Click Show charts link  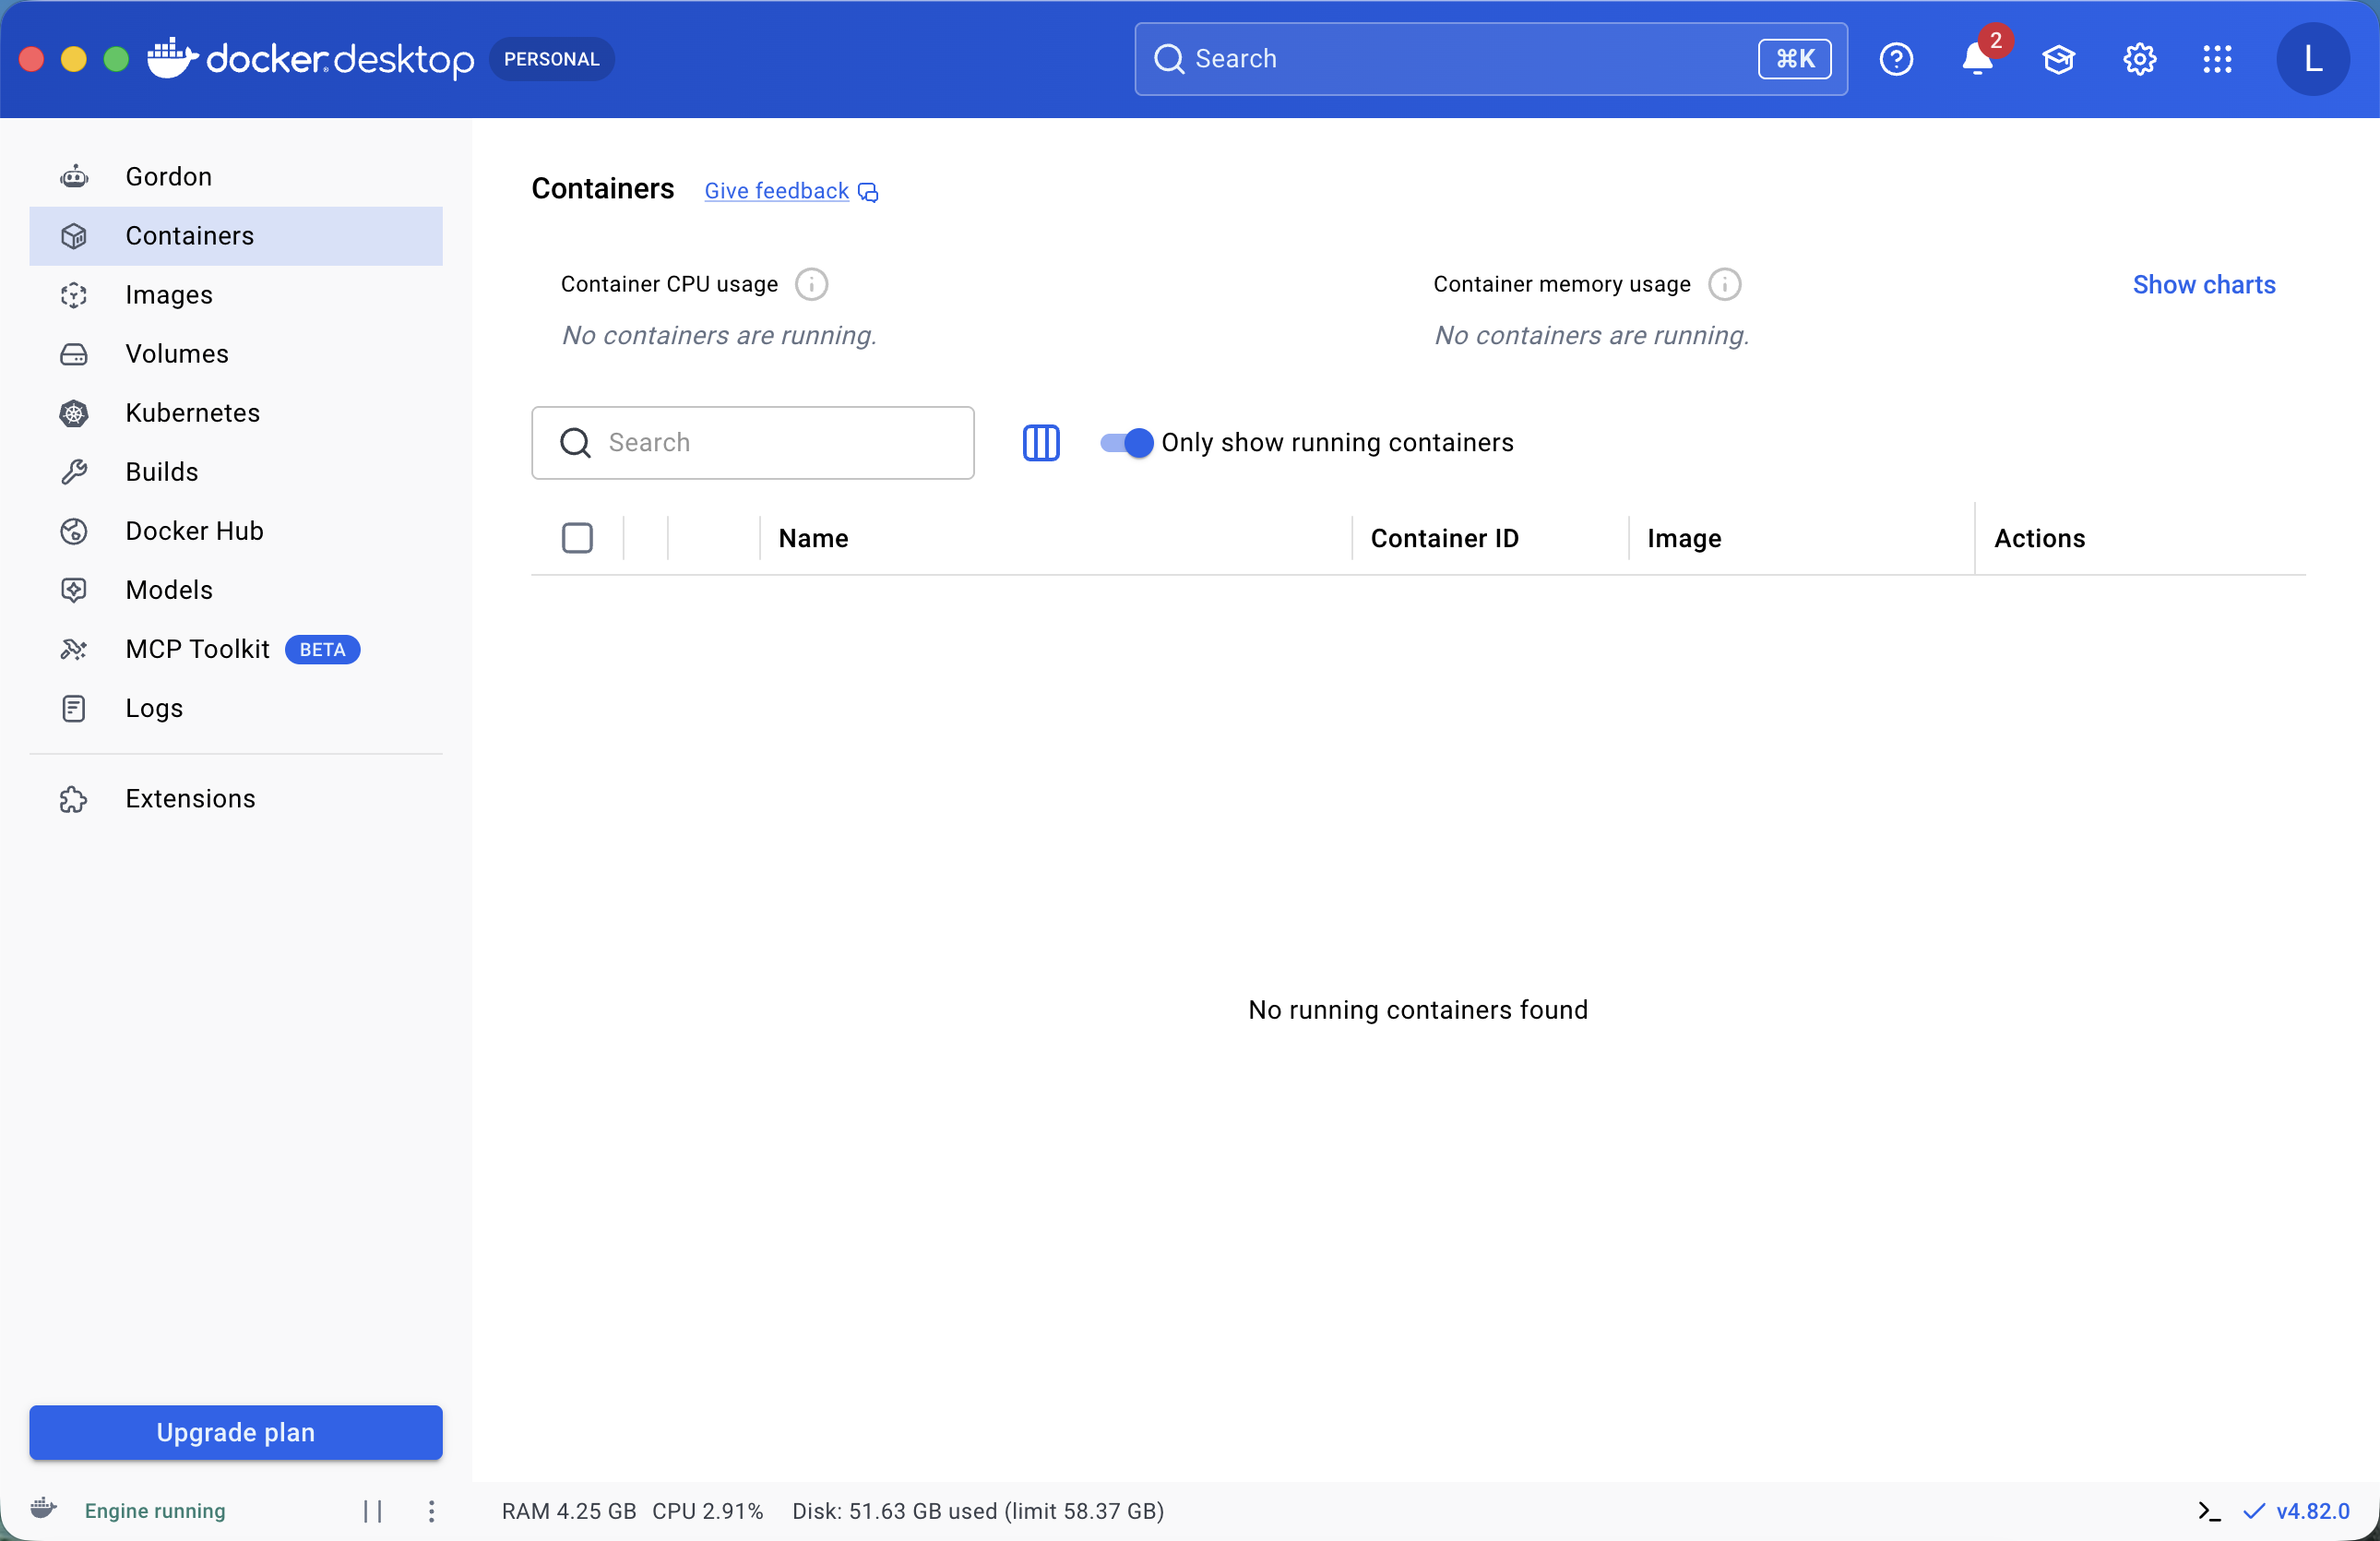pos(2203,285)
